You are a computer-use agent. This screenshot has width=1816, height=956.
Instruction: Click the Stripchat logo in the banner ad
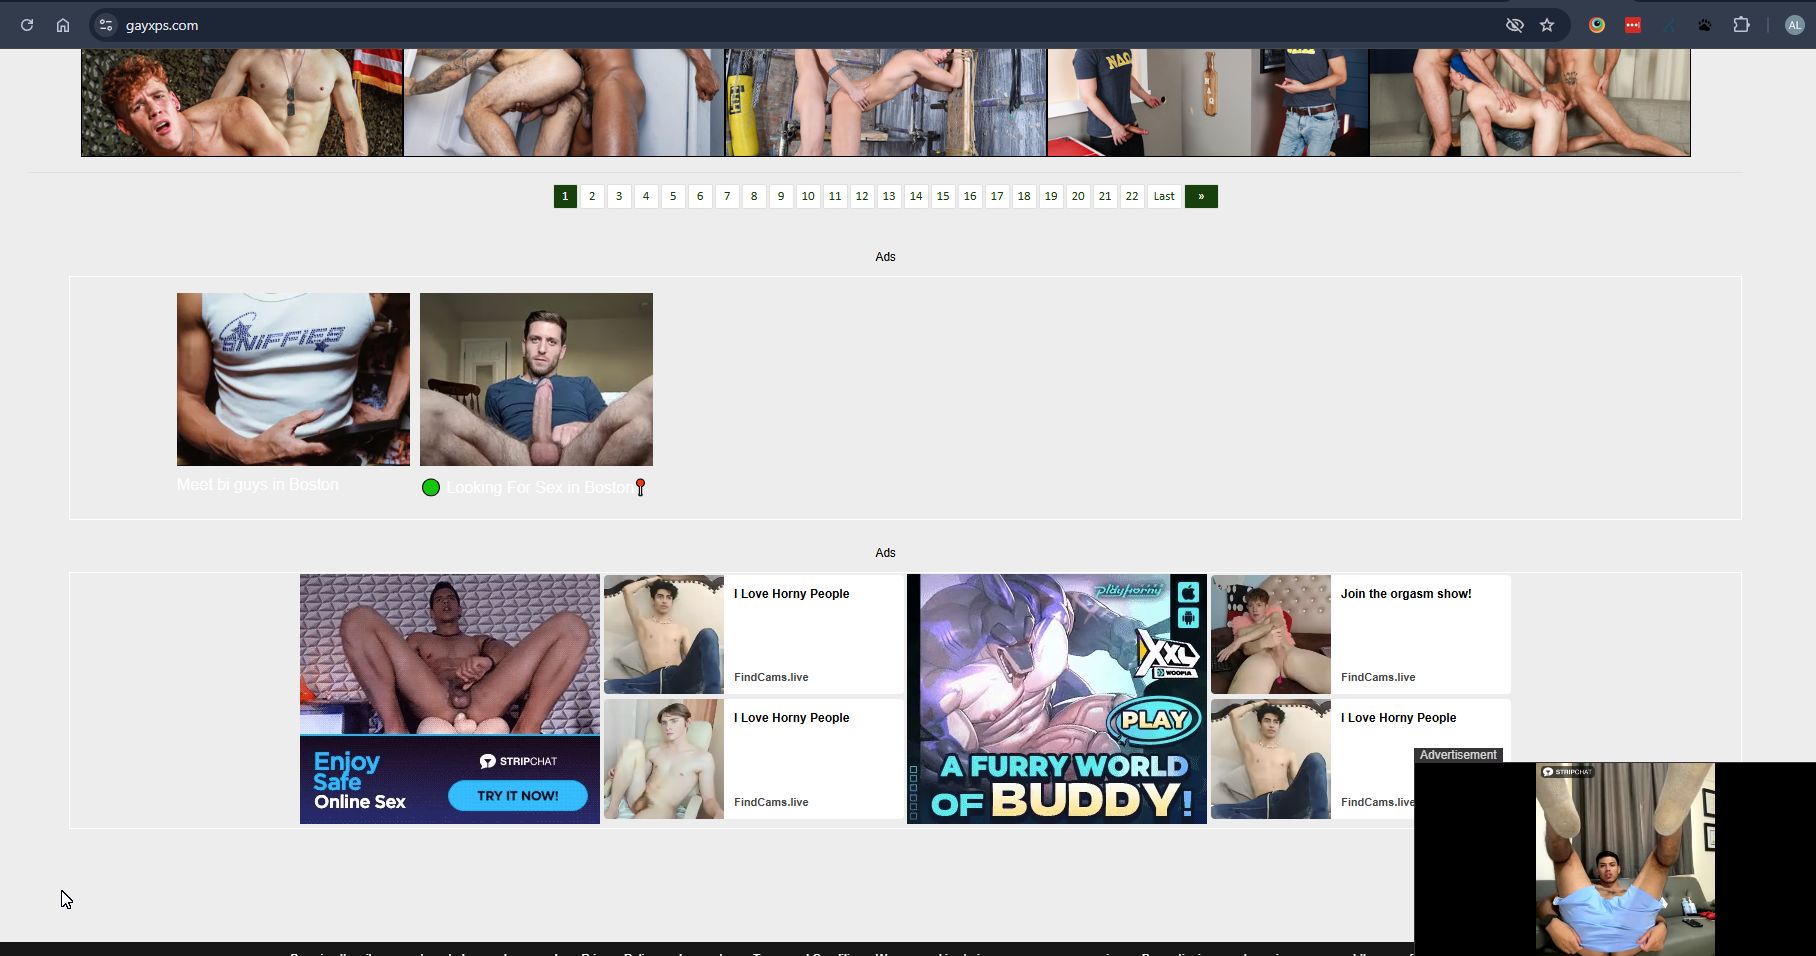tap(518, 761)
